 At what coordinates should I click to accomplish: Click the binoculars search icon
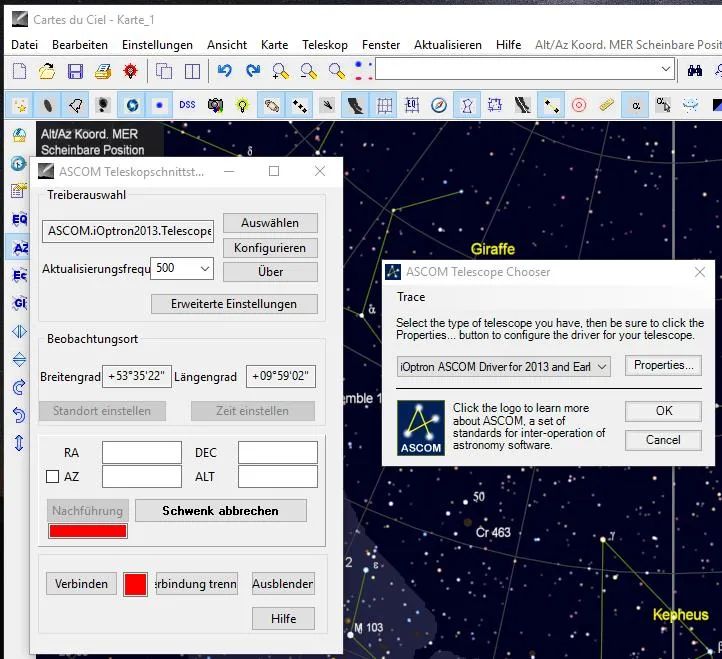[x=696, y=70]
